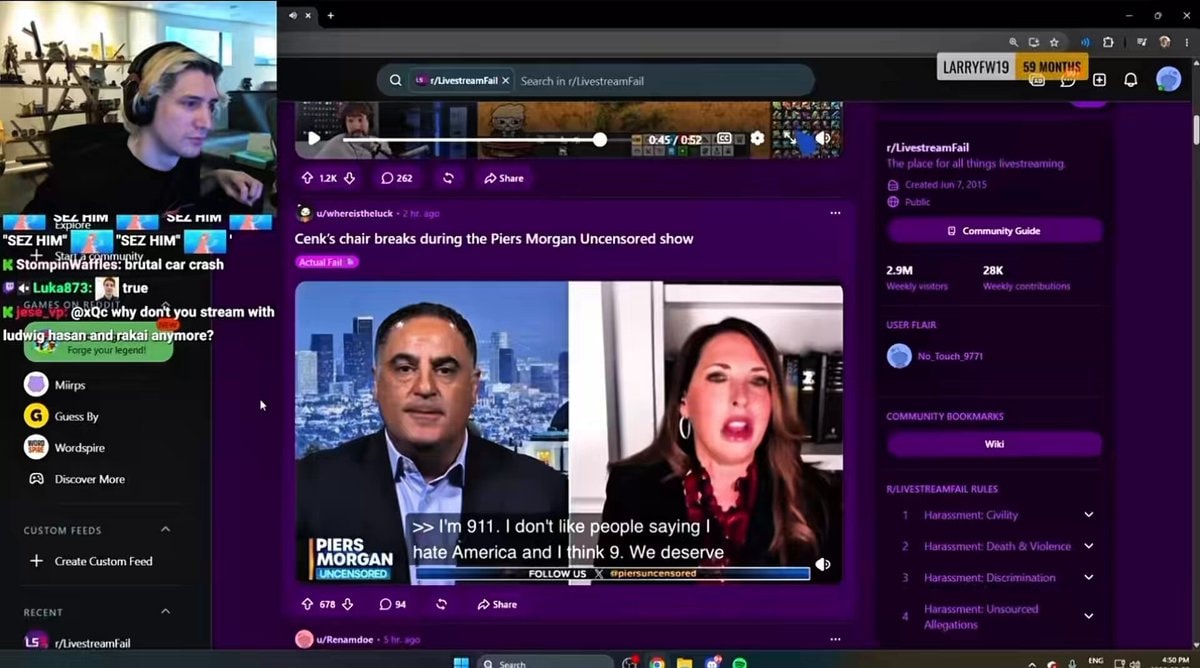The image size is (1200, 668).
Task: Click the search magnifier icon
Action: click(x=396, y=80)
